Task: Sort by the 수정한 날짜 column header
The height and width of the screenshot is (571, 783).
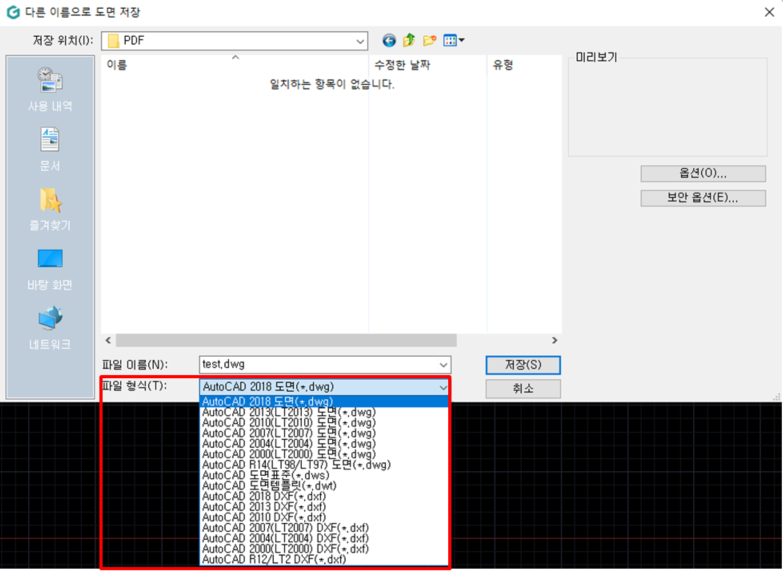Action: pyautogui.click(x=428, y=65)
